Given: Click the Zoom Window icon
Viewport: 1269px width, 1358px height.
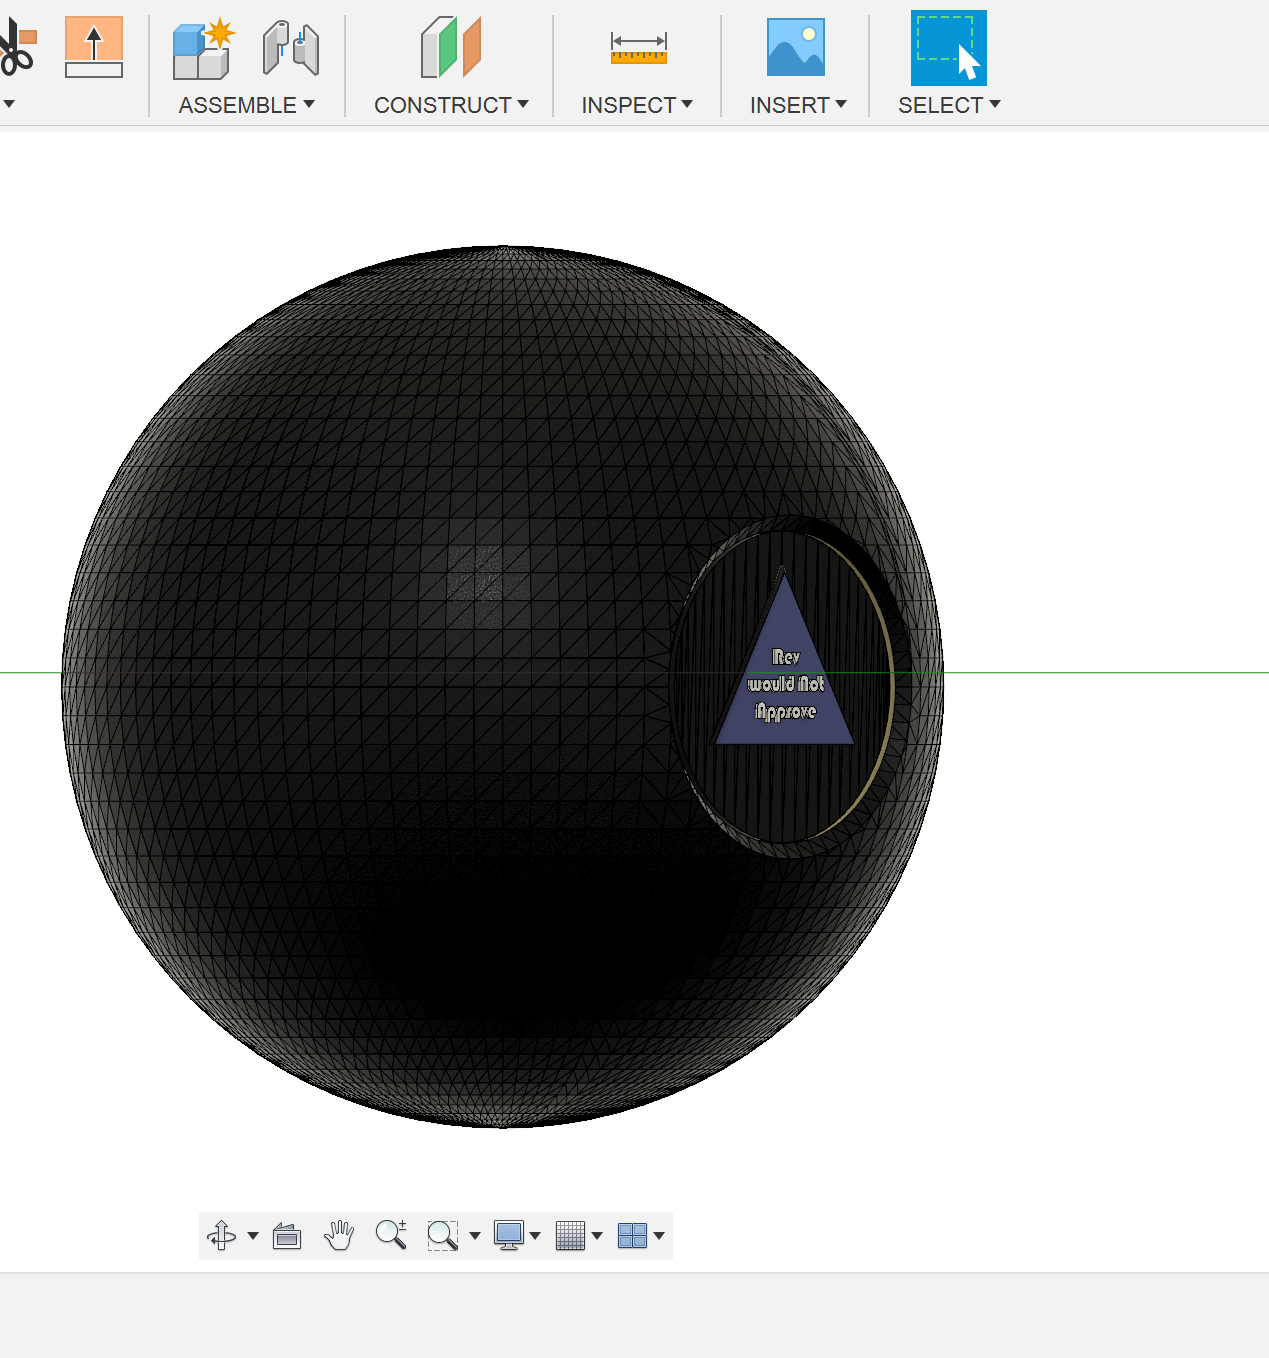Looking at the screenshot, I should click(x=442, y=1236).
